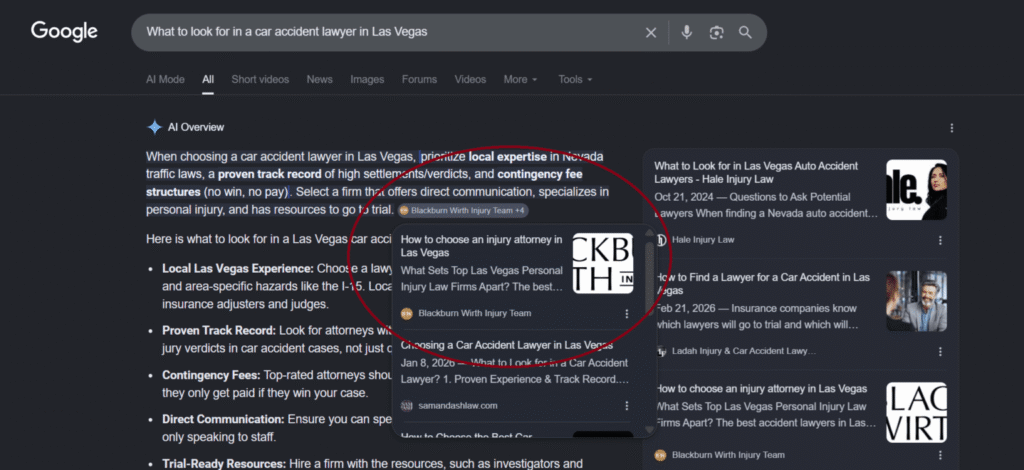The image size is (1024, 470).
Task: Clear the search query with X icon
Action: pos(650,33)
